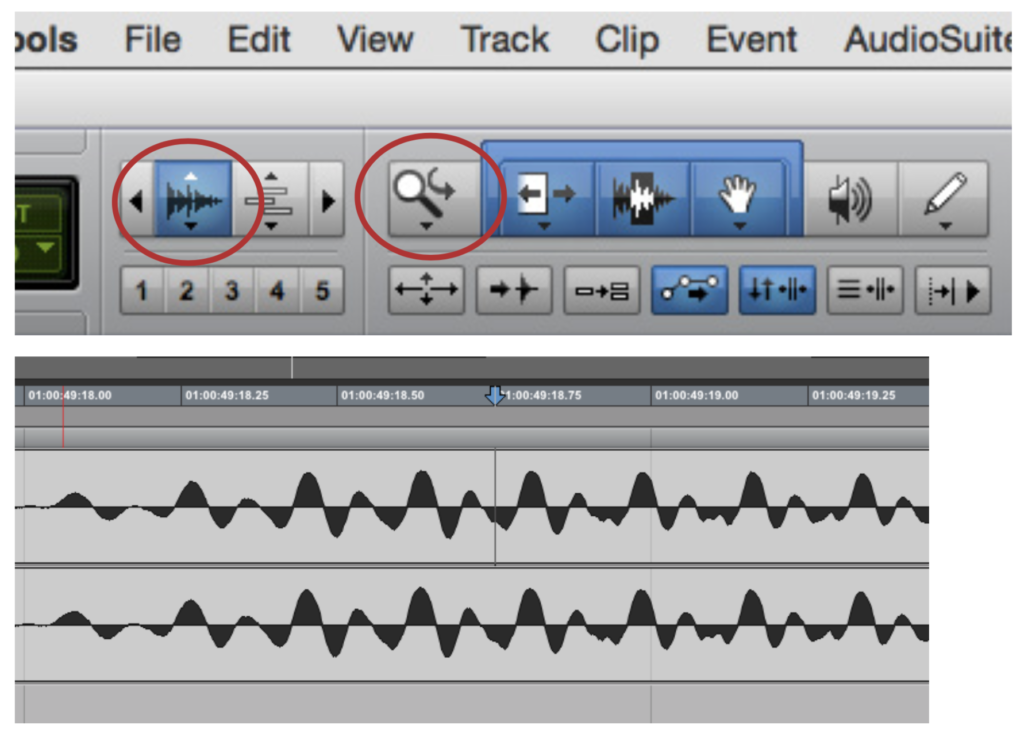Toggle the Zoom Toggle four-arrow button

[426, 290]
